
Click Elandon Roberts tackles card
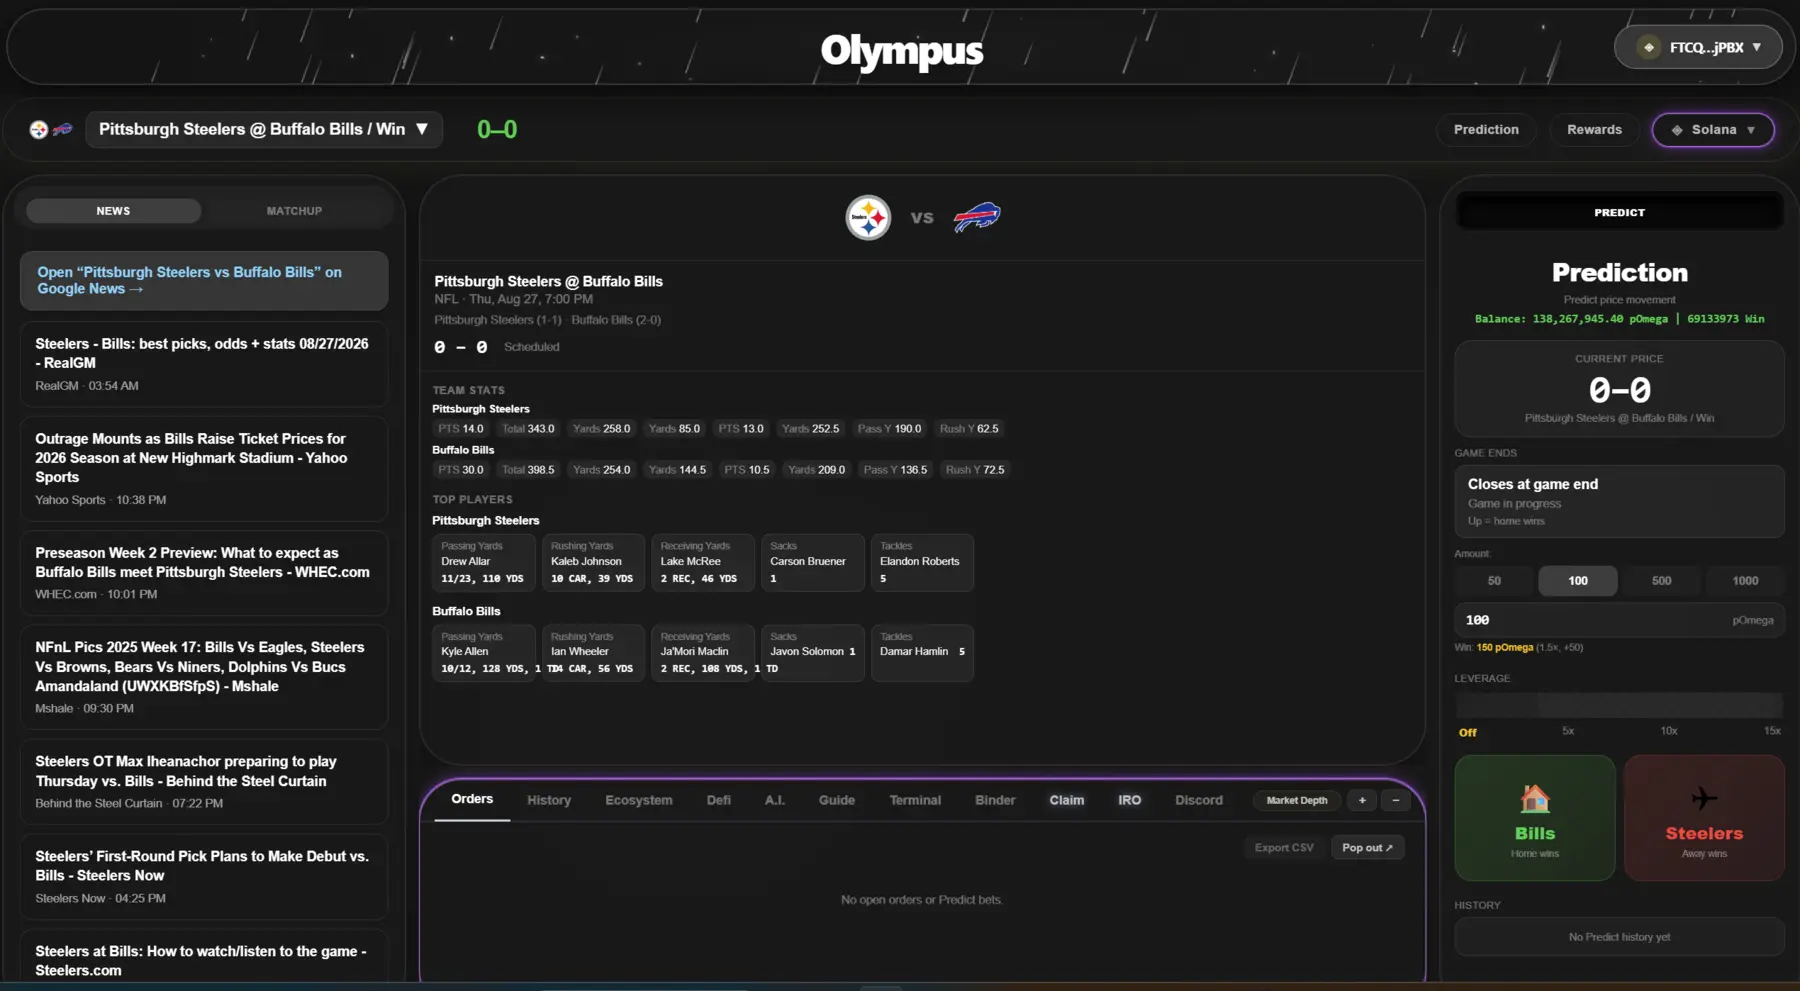click(x=922, y=562)
